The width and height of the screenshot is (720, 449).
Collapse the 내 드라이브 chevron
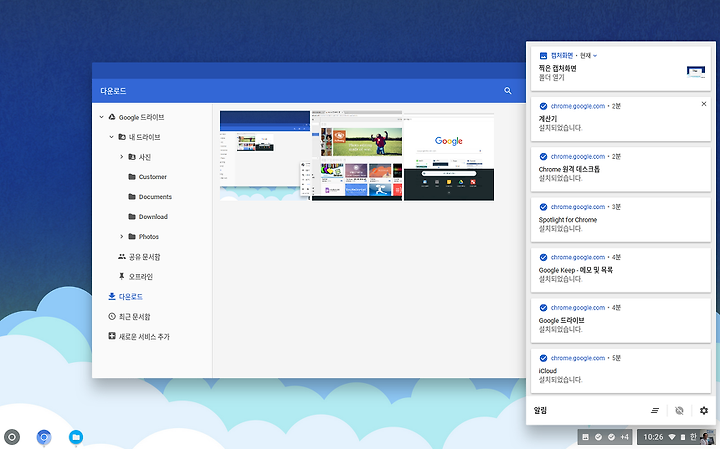[x=112, y=137]
